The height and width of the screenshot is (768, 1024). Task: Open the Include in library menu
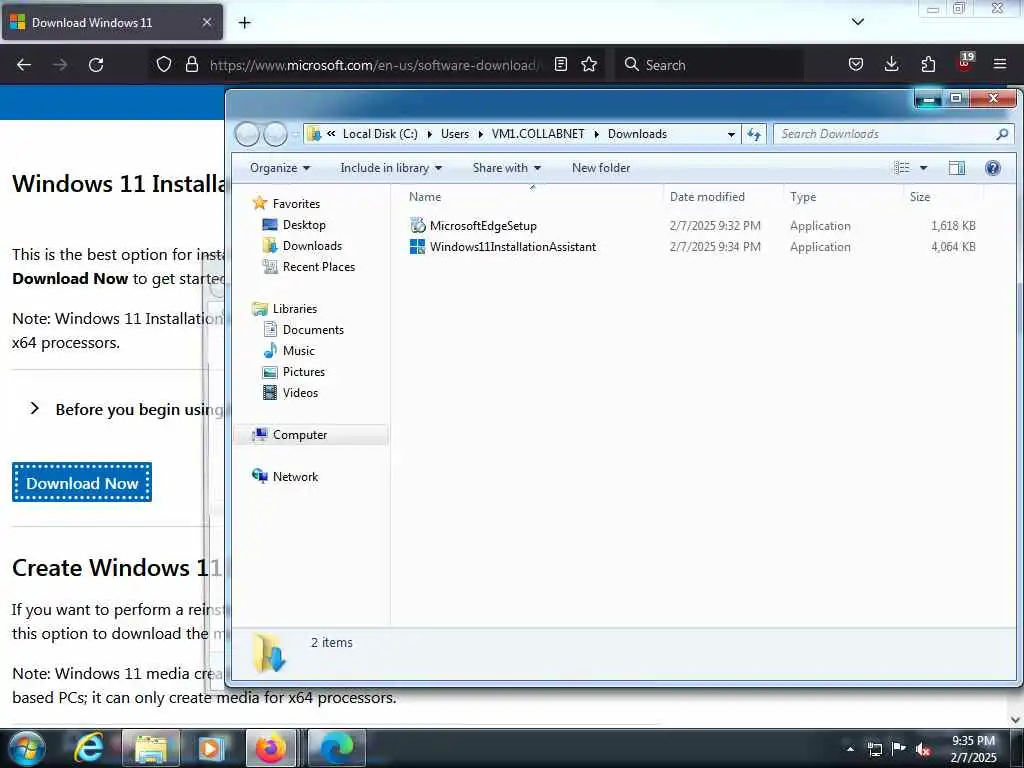click(391, 168)
